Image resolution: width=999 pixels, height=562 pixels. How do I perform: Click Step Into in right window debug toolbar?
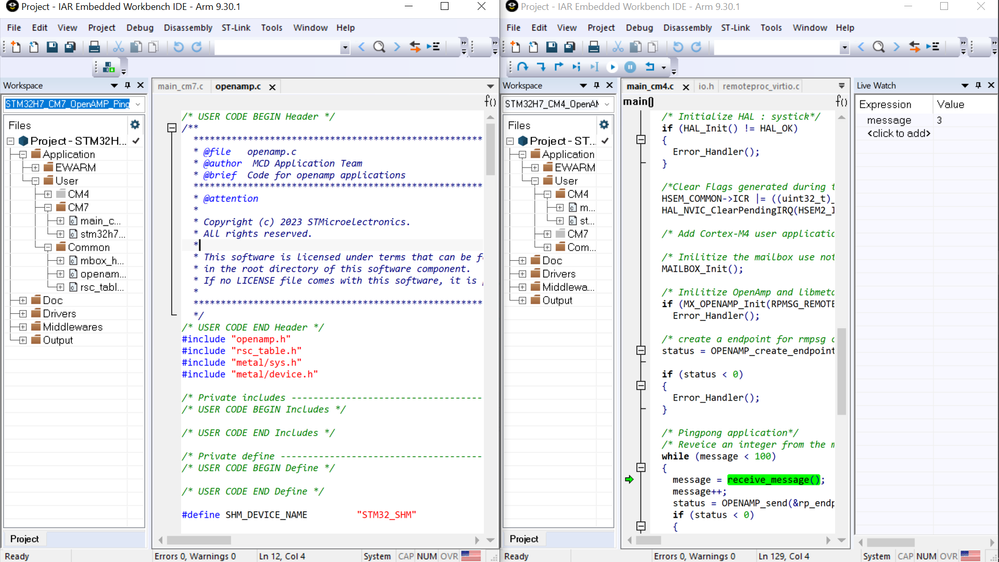(541, 67)
